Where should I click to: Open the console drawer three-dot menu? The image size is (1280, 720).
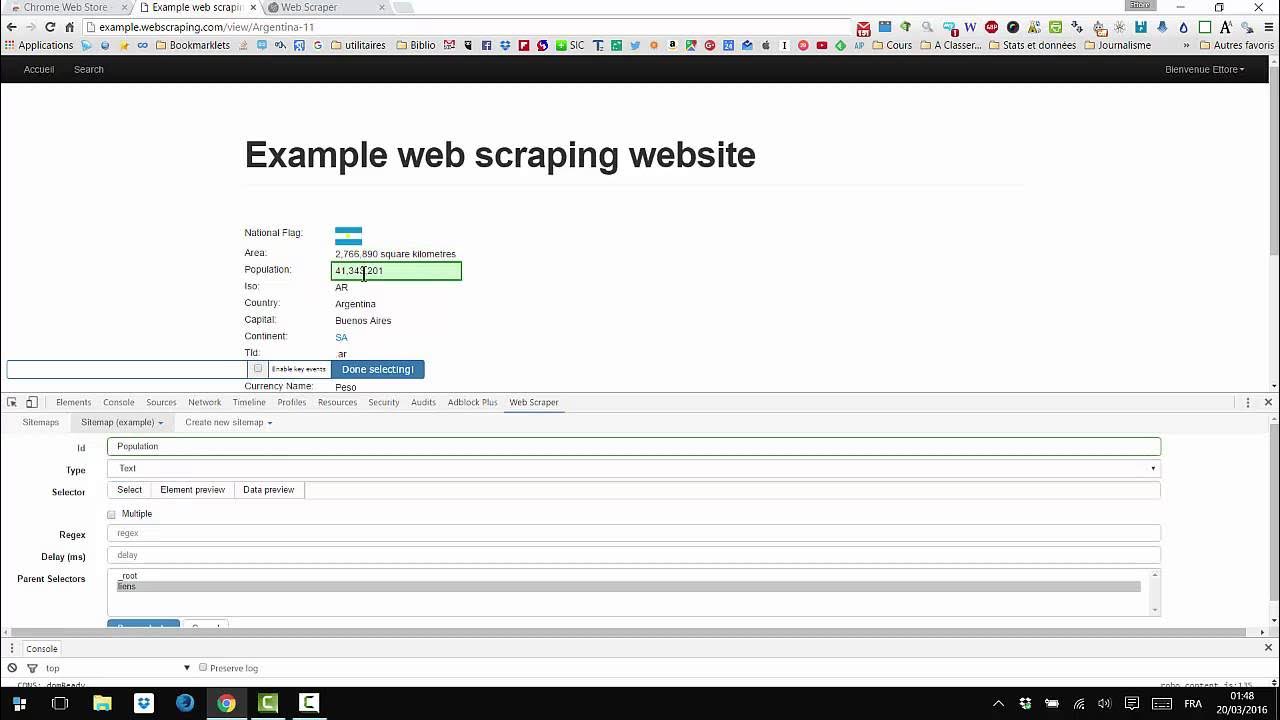point(12,648)
